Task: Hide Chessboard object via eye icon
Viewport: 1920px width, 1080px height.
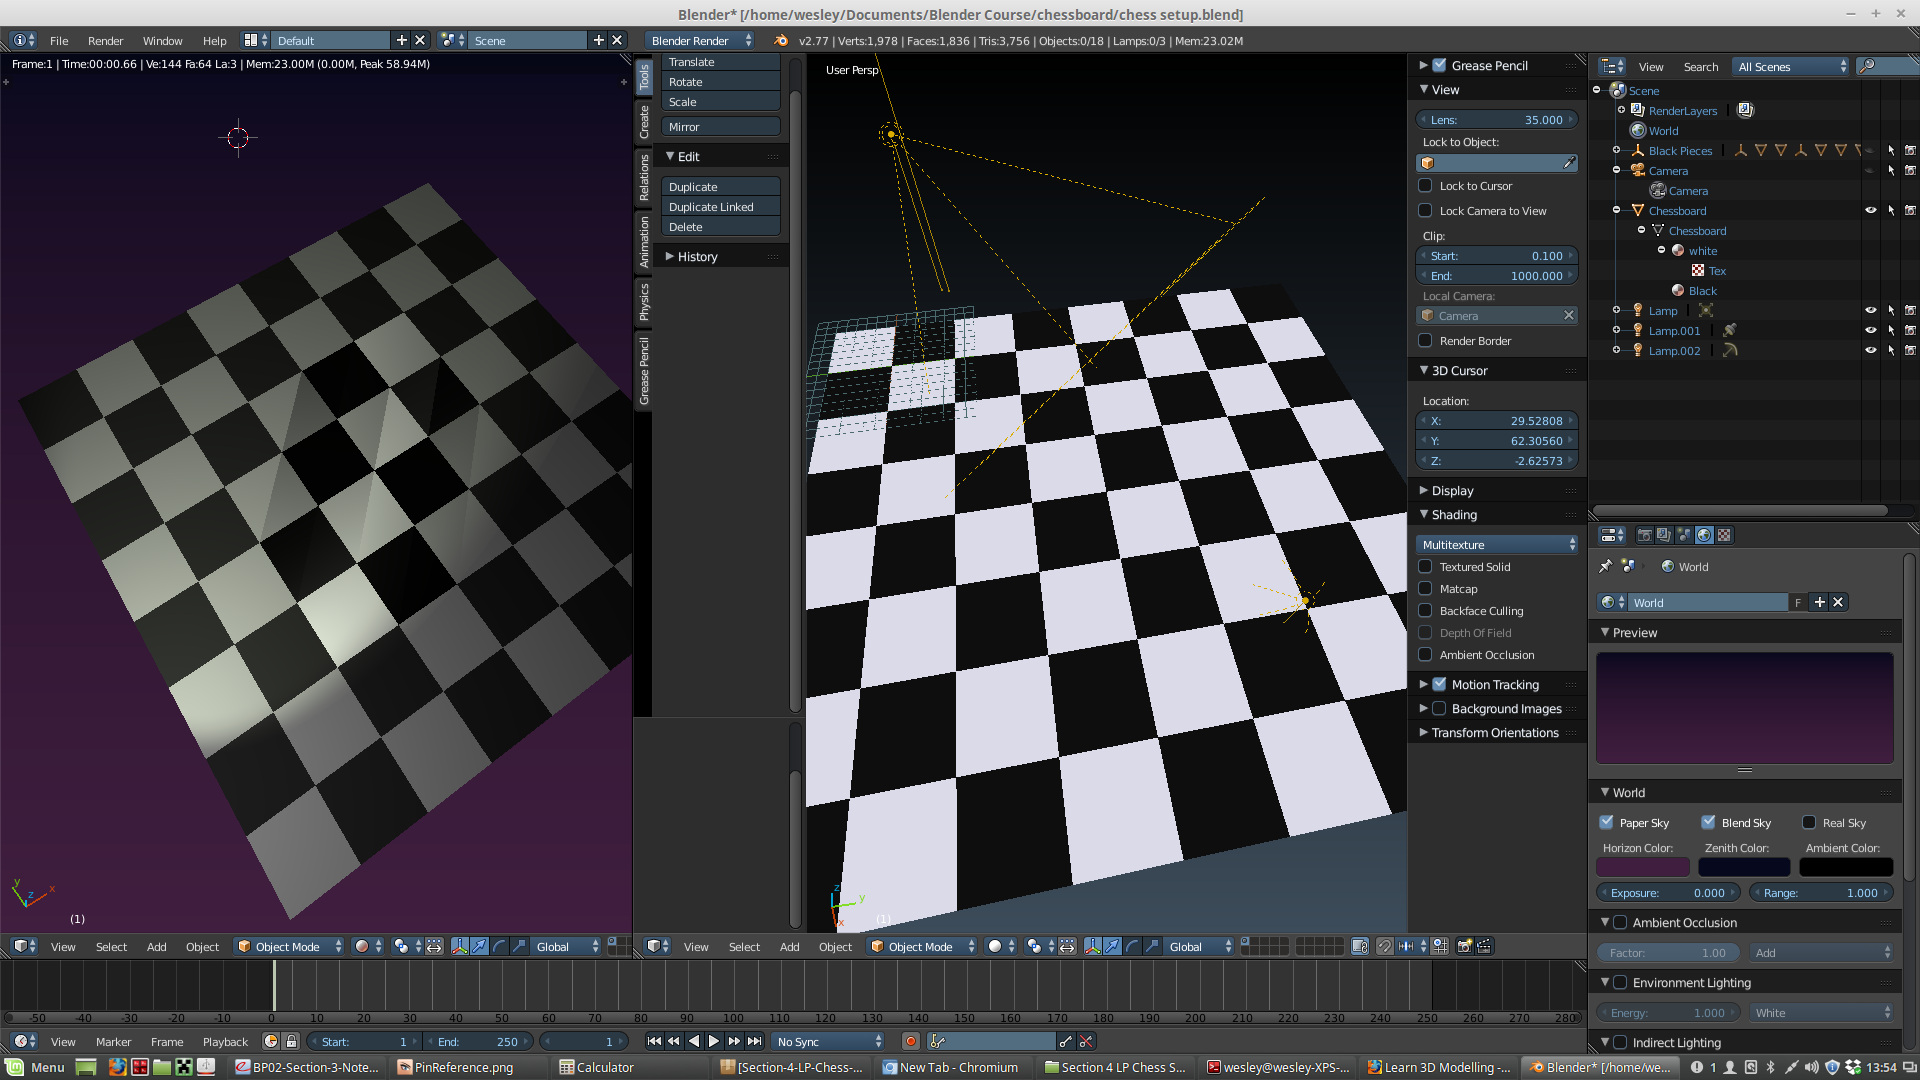Action: (x=1870, y=211)
